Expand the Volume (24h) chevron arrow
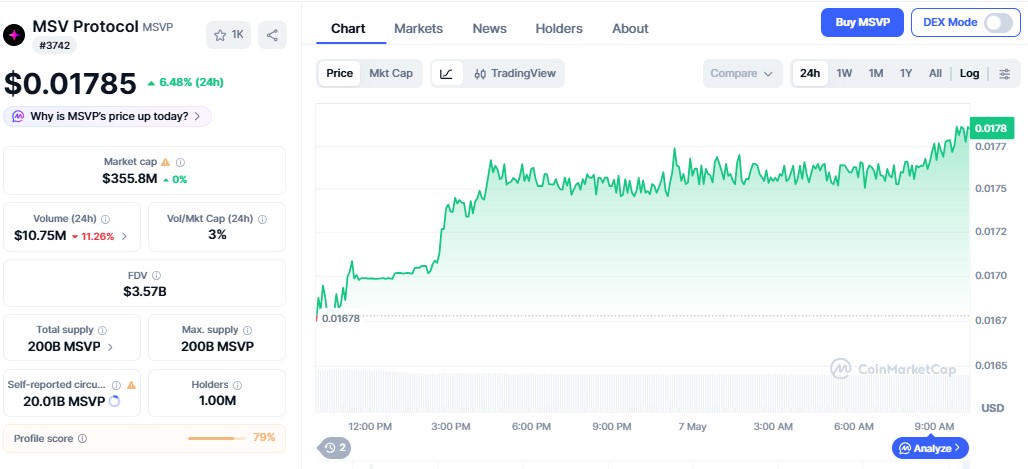This screenshot has height=469, width=1028. point(125,236)
